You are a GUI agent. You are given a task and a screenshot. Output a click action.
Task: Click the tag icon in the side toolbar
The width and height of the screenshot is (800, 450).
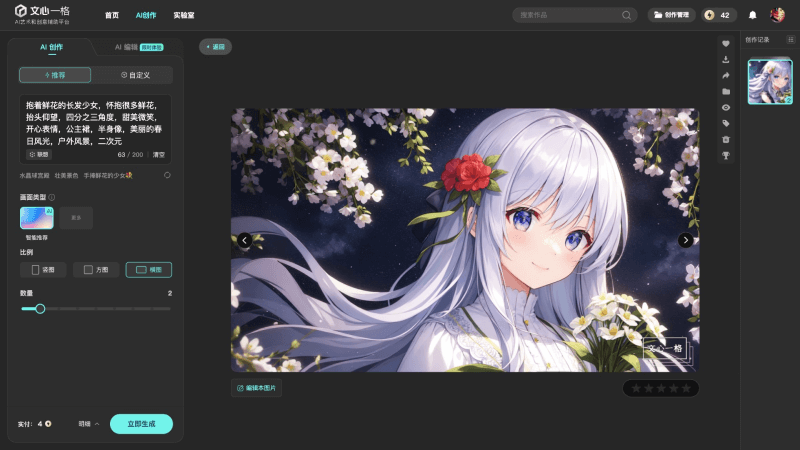(726, 123)
